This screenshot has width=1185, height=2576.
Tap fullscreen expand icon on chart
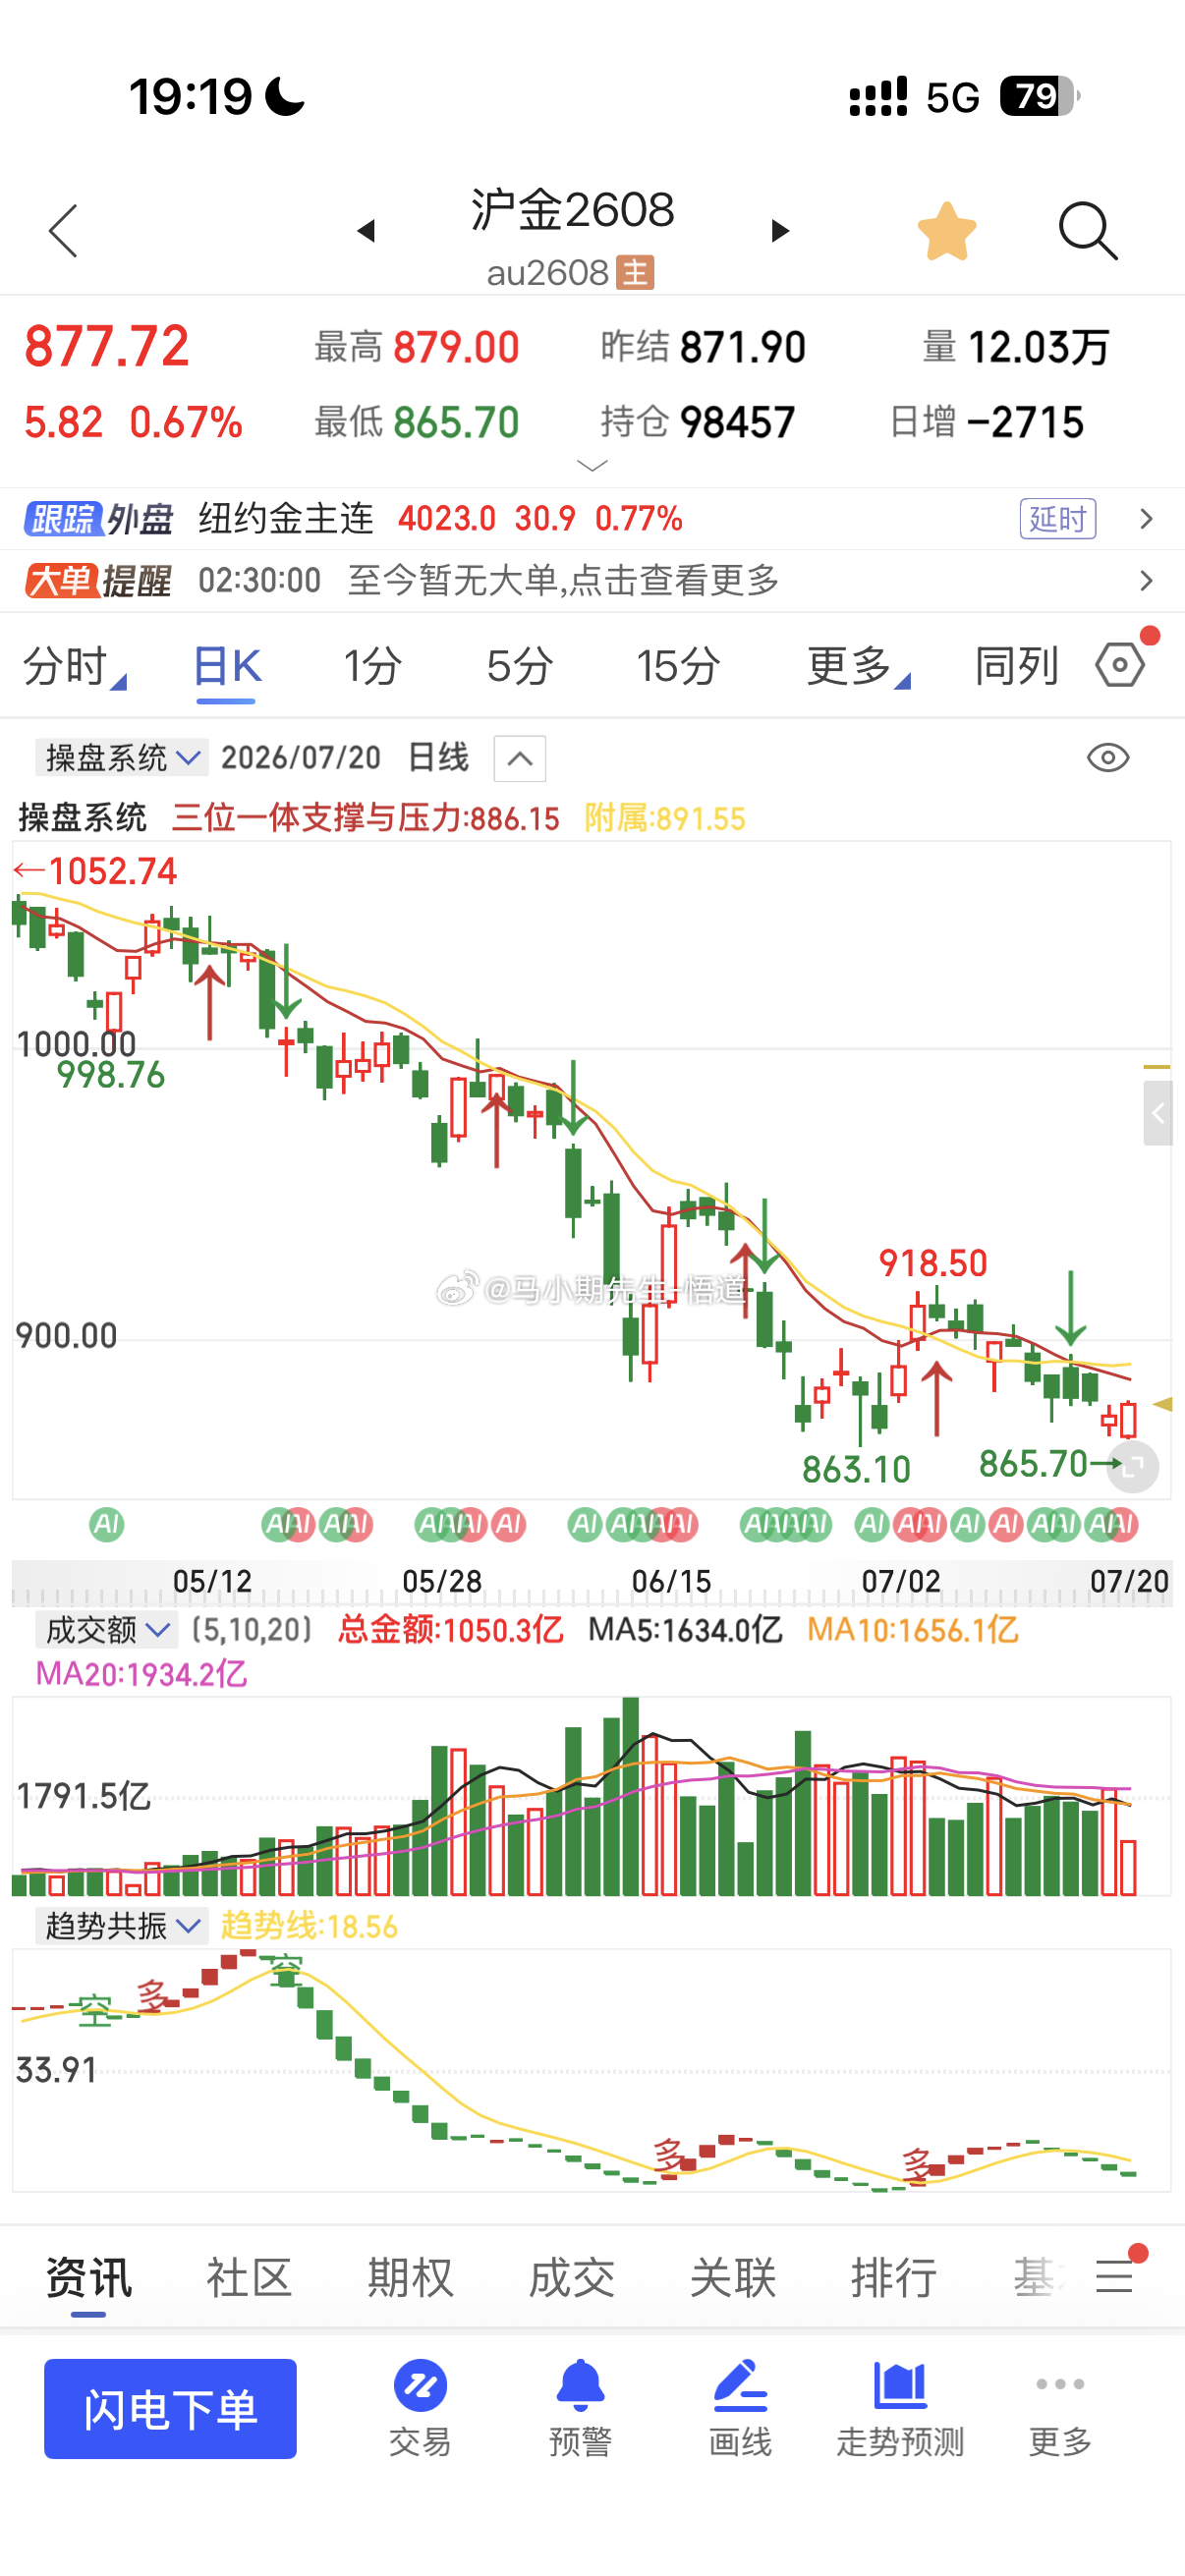(x=1133, y=1467)
